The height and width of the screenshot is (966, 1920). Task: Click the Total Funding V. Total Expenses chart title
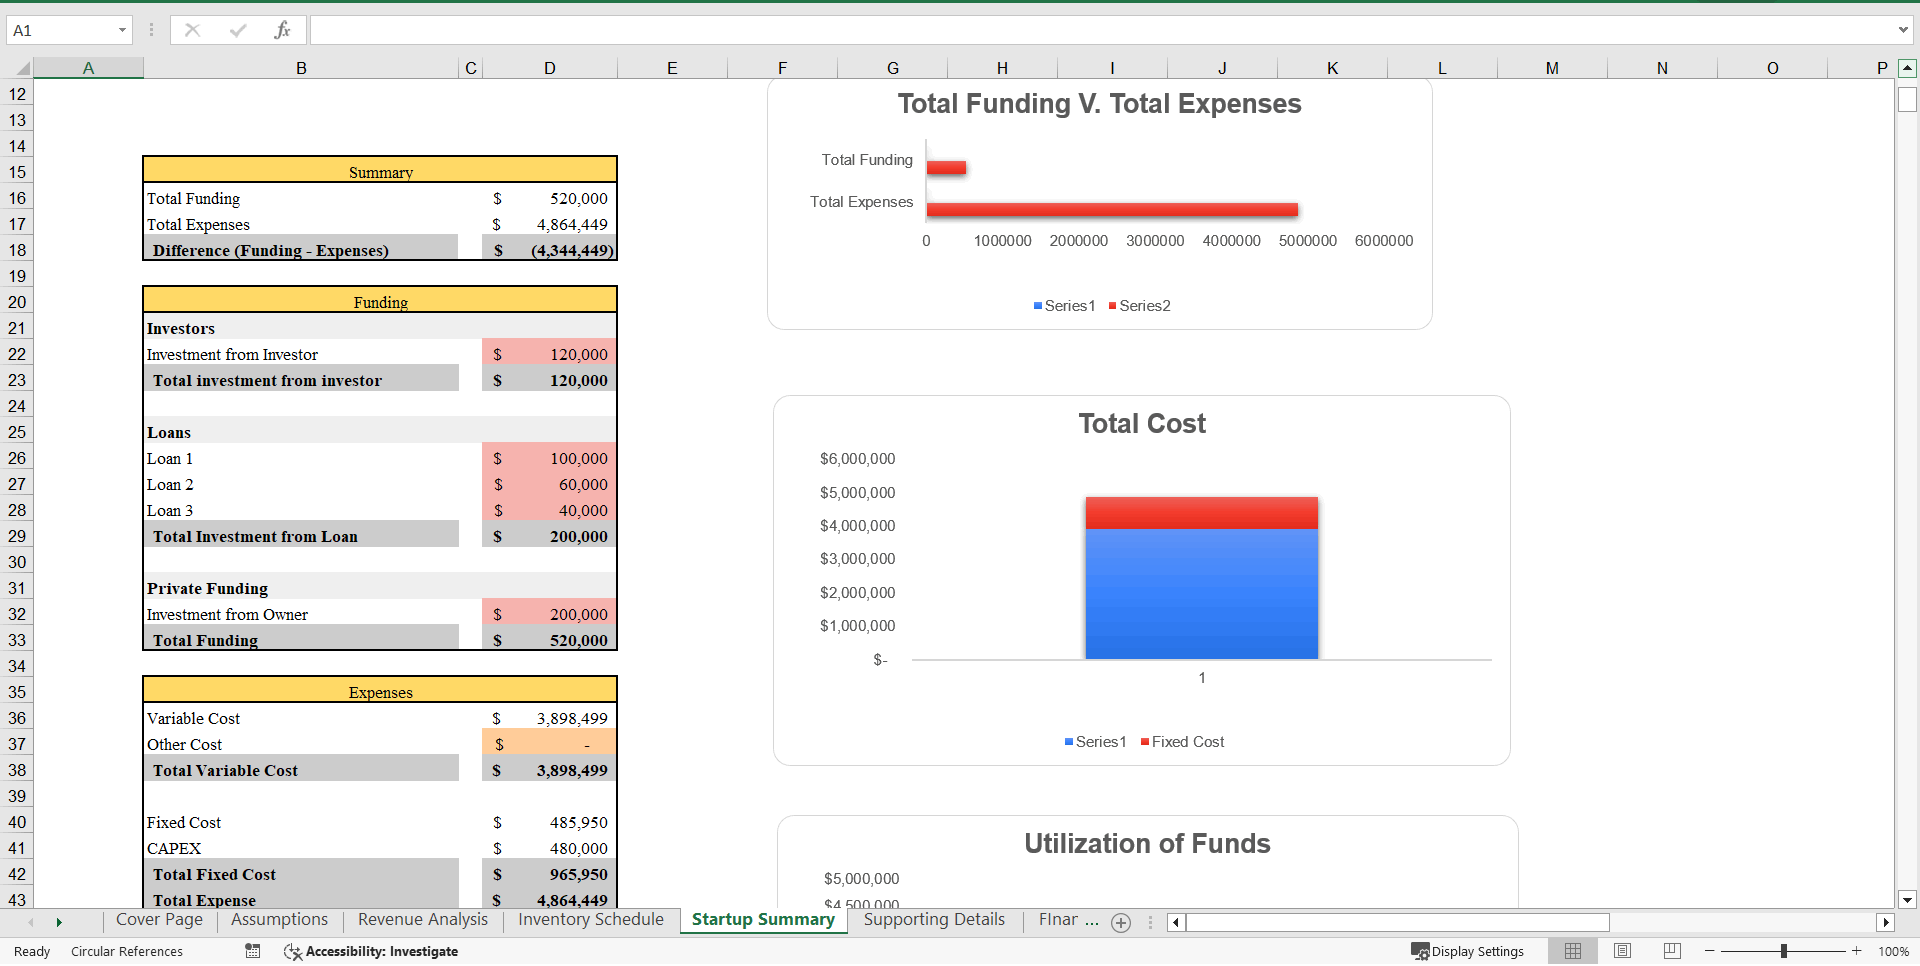1099,104
